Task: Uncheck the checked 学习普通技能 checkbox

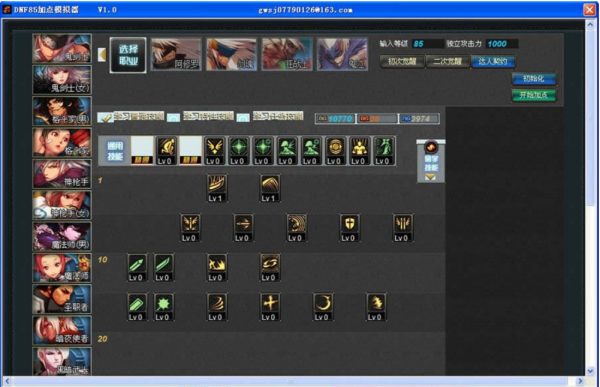Action: 104,117
